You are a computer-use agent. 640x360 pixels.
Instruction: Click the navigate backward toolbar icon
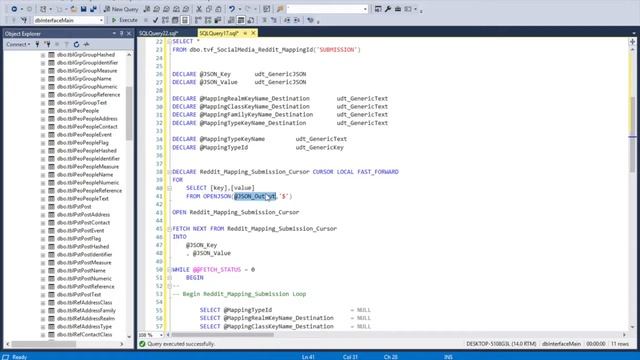pyautogui.click(x=14, y=9)
